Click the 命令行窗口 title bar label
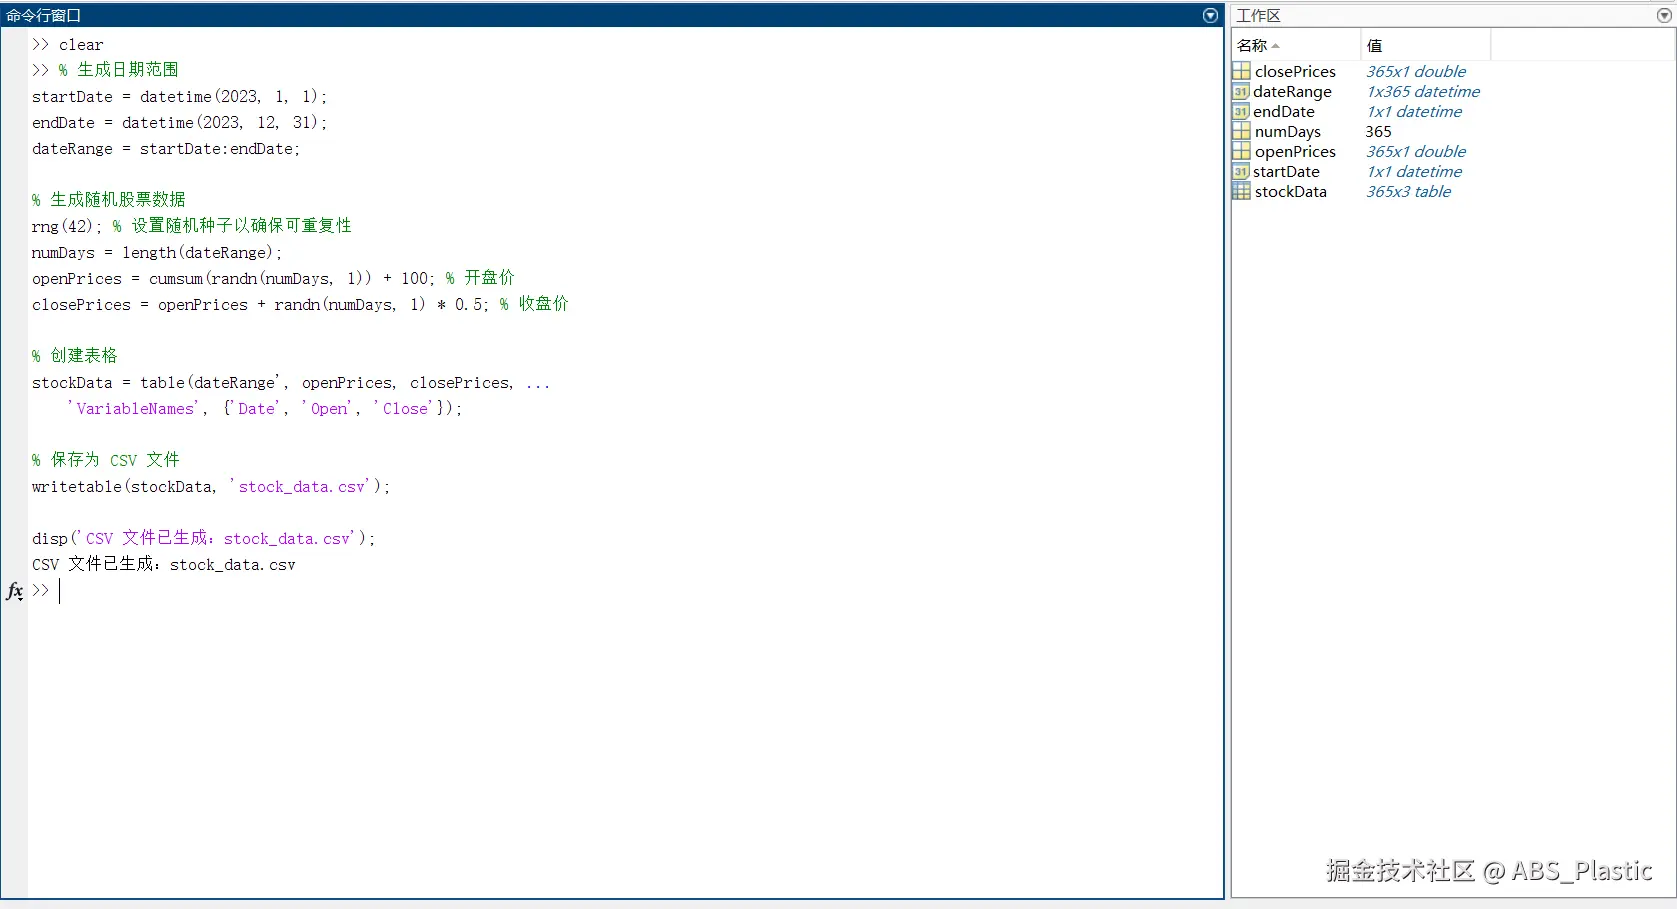The height and width of the screenshot is (909, 1677). (x=44, y=15)
